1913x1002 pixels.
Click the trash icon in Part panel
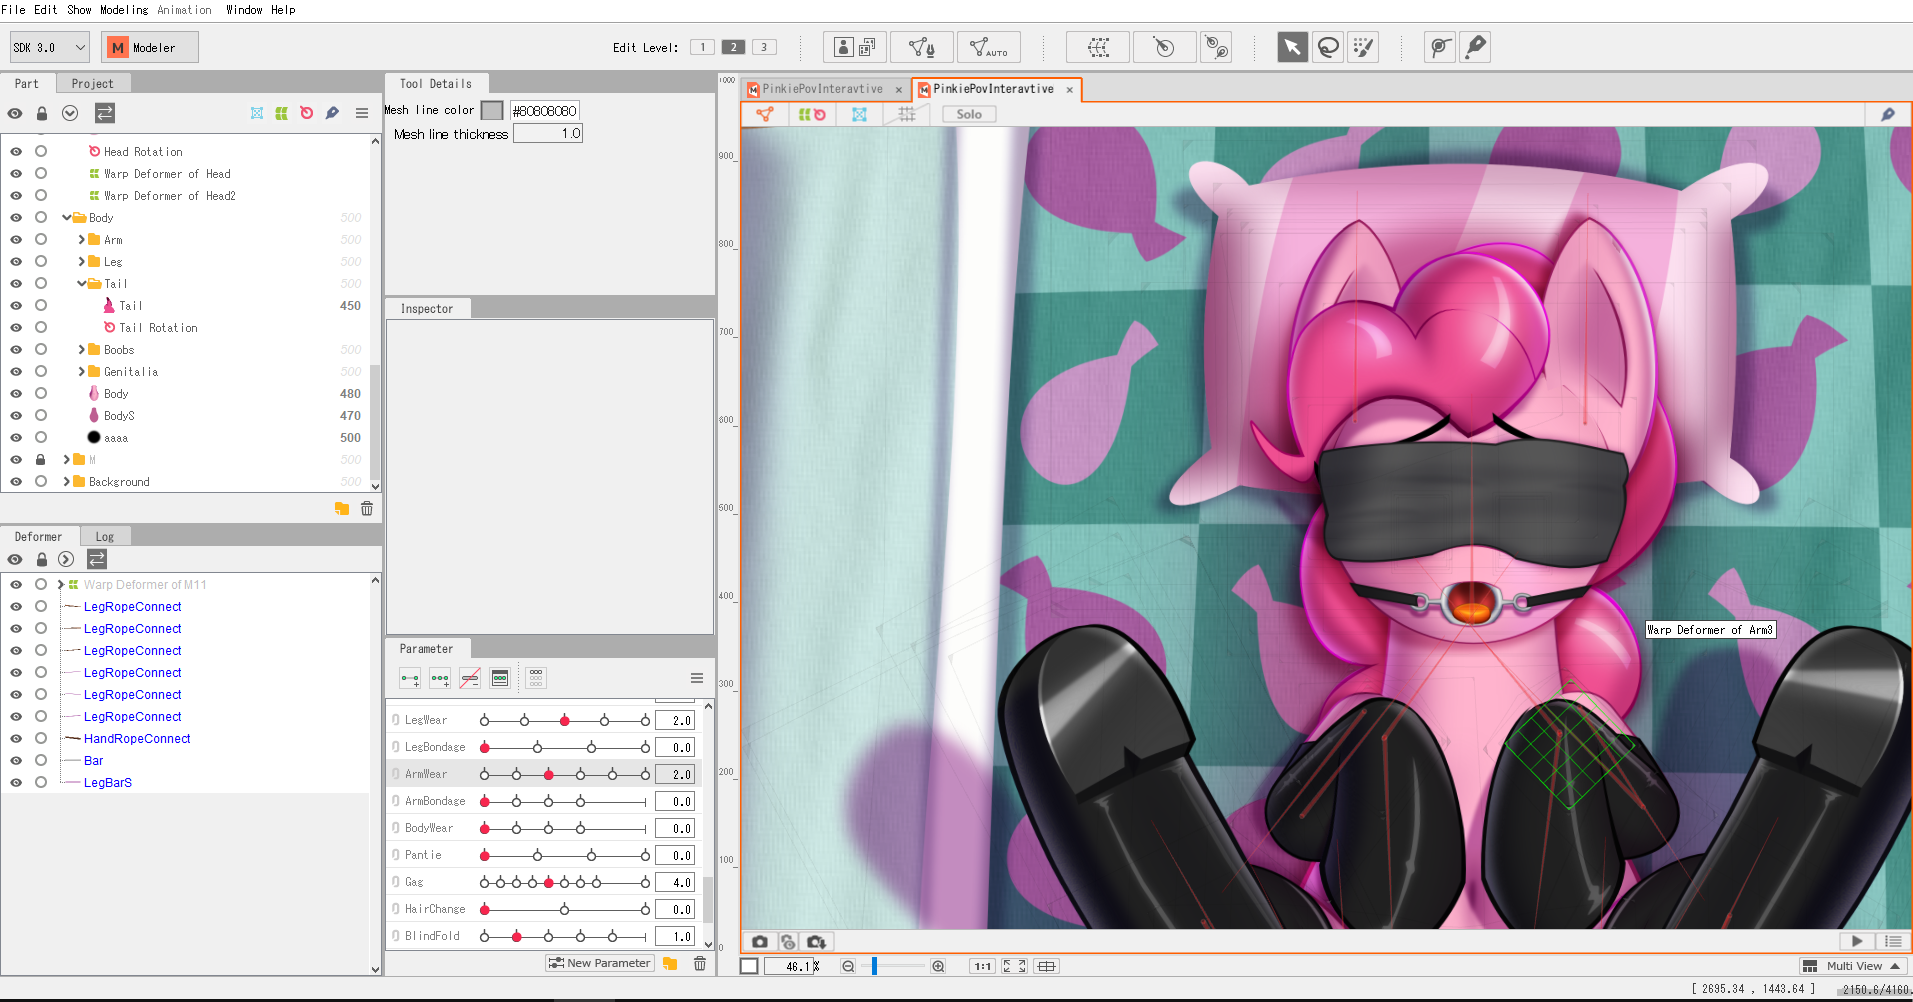367,509
